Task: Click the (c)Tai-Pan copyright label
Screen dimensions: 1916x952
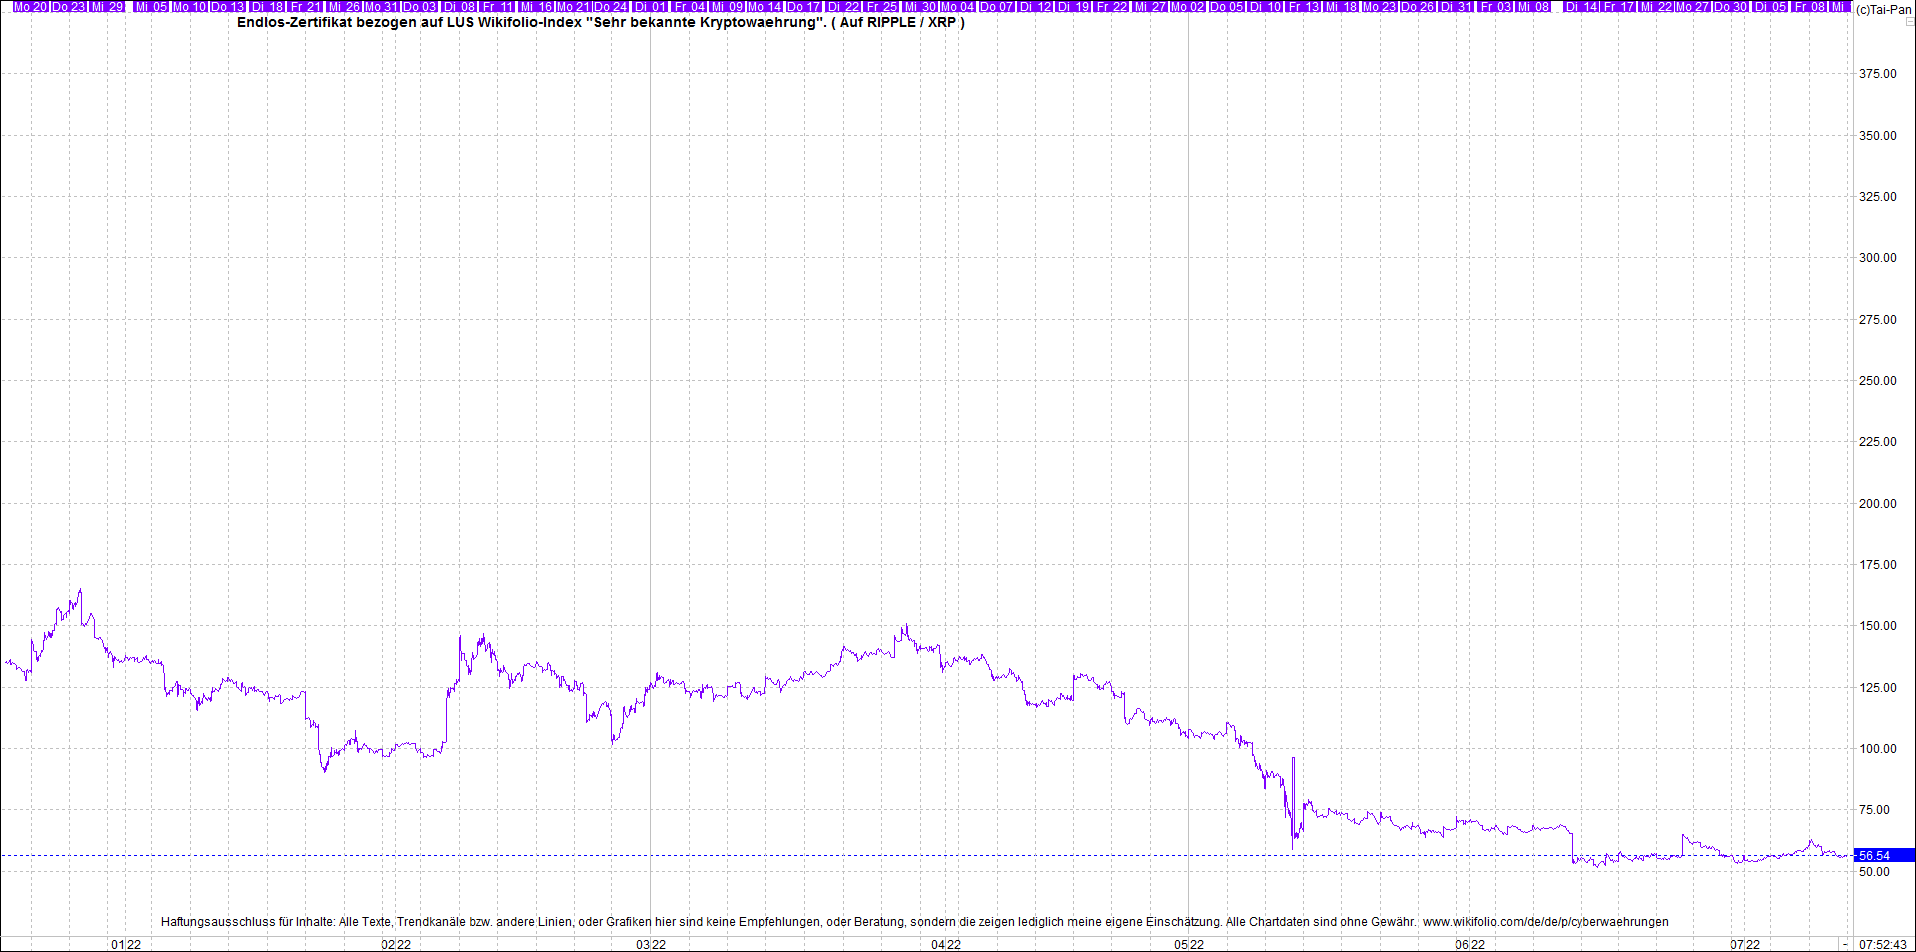Action: click(1884, 9)
